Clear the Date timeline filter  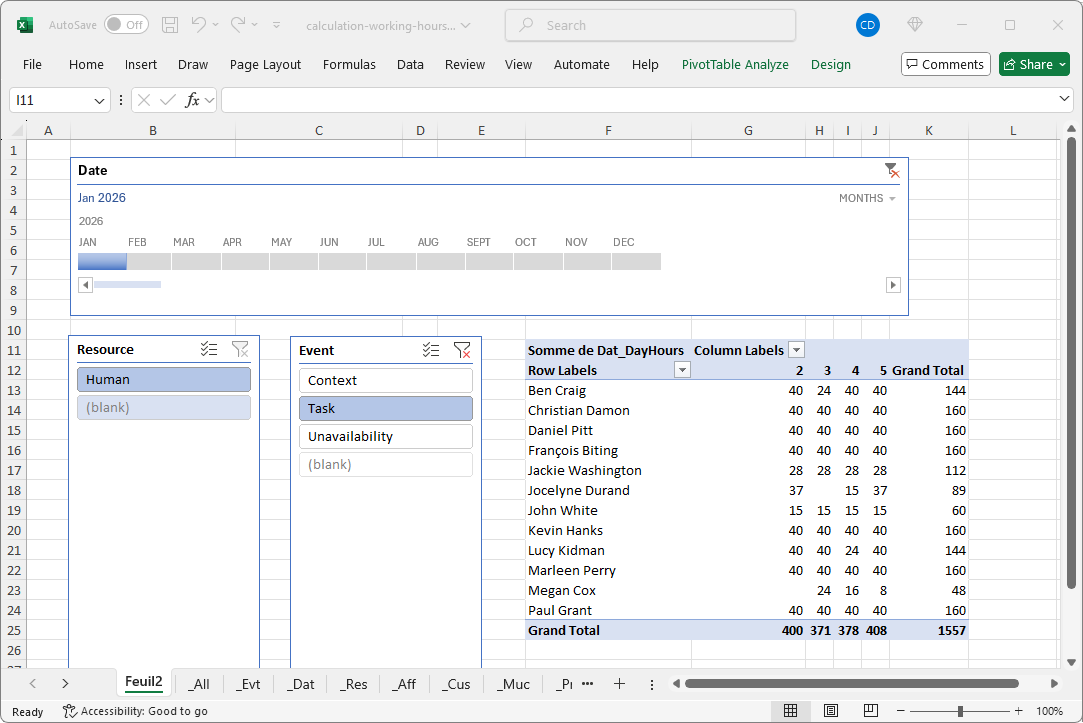tap(891, 170)
